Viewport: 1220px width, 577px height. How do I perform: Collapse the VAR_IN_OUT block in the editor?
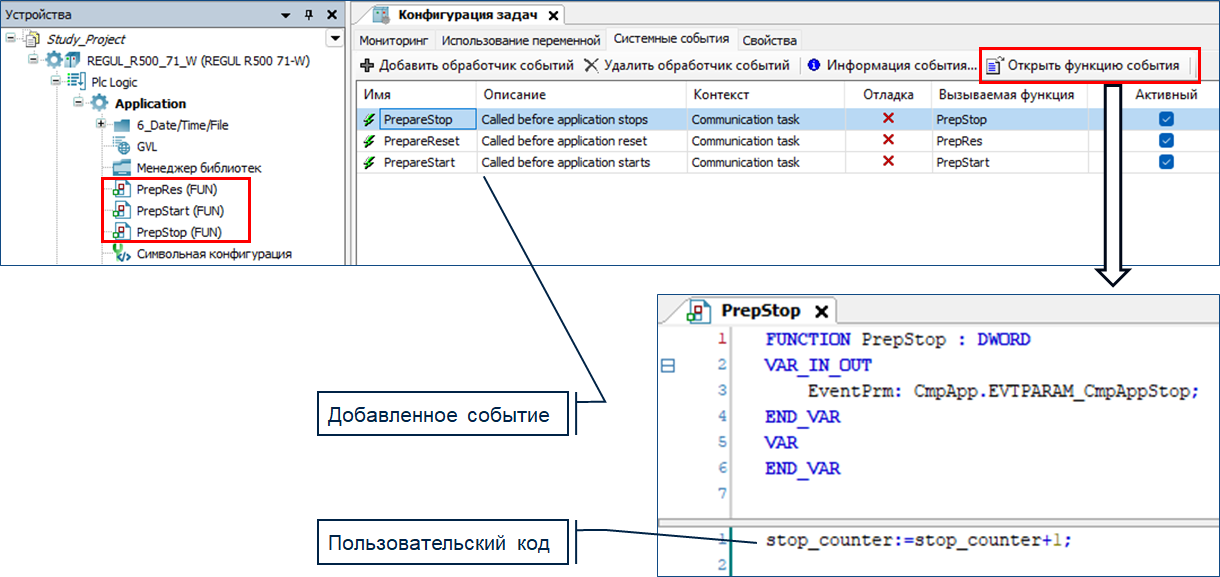[x=668, y=366]
